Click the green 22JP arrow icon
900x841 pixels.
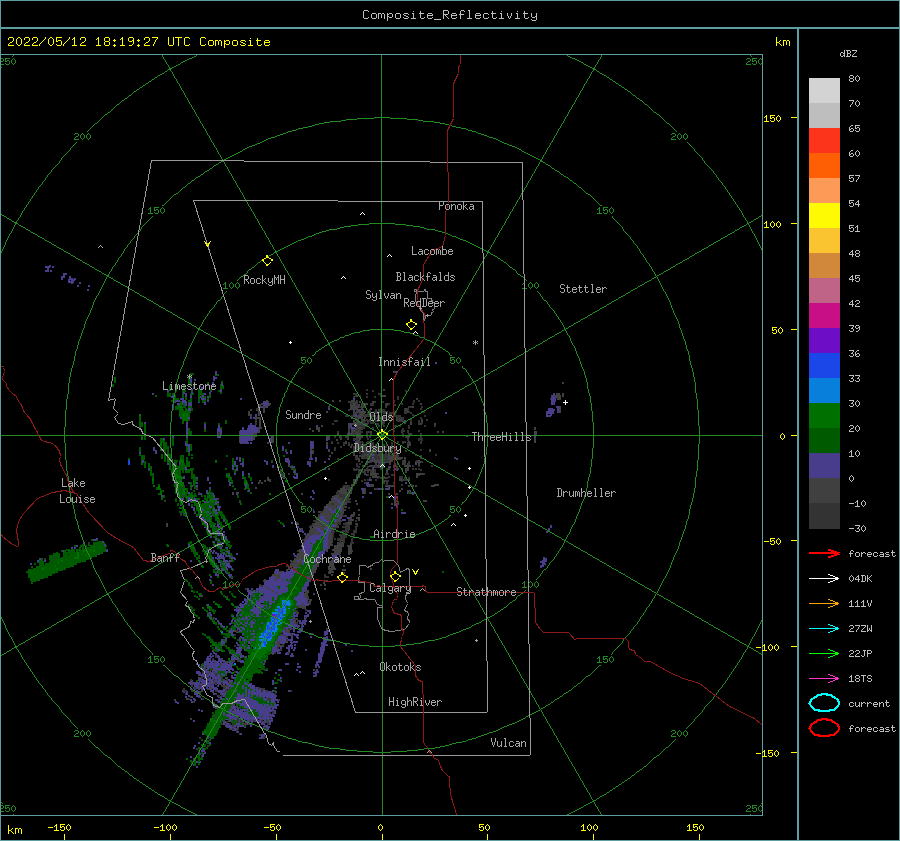pos(824,653)
